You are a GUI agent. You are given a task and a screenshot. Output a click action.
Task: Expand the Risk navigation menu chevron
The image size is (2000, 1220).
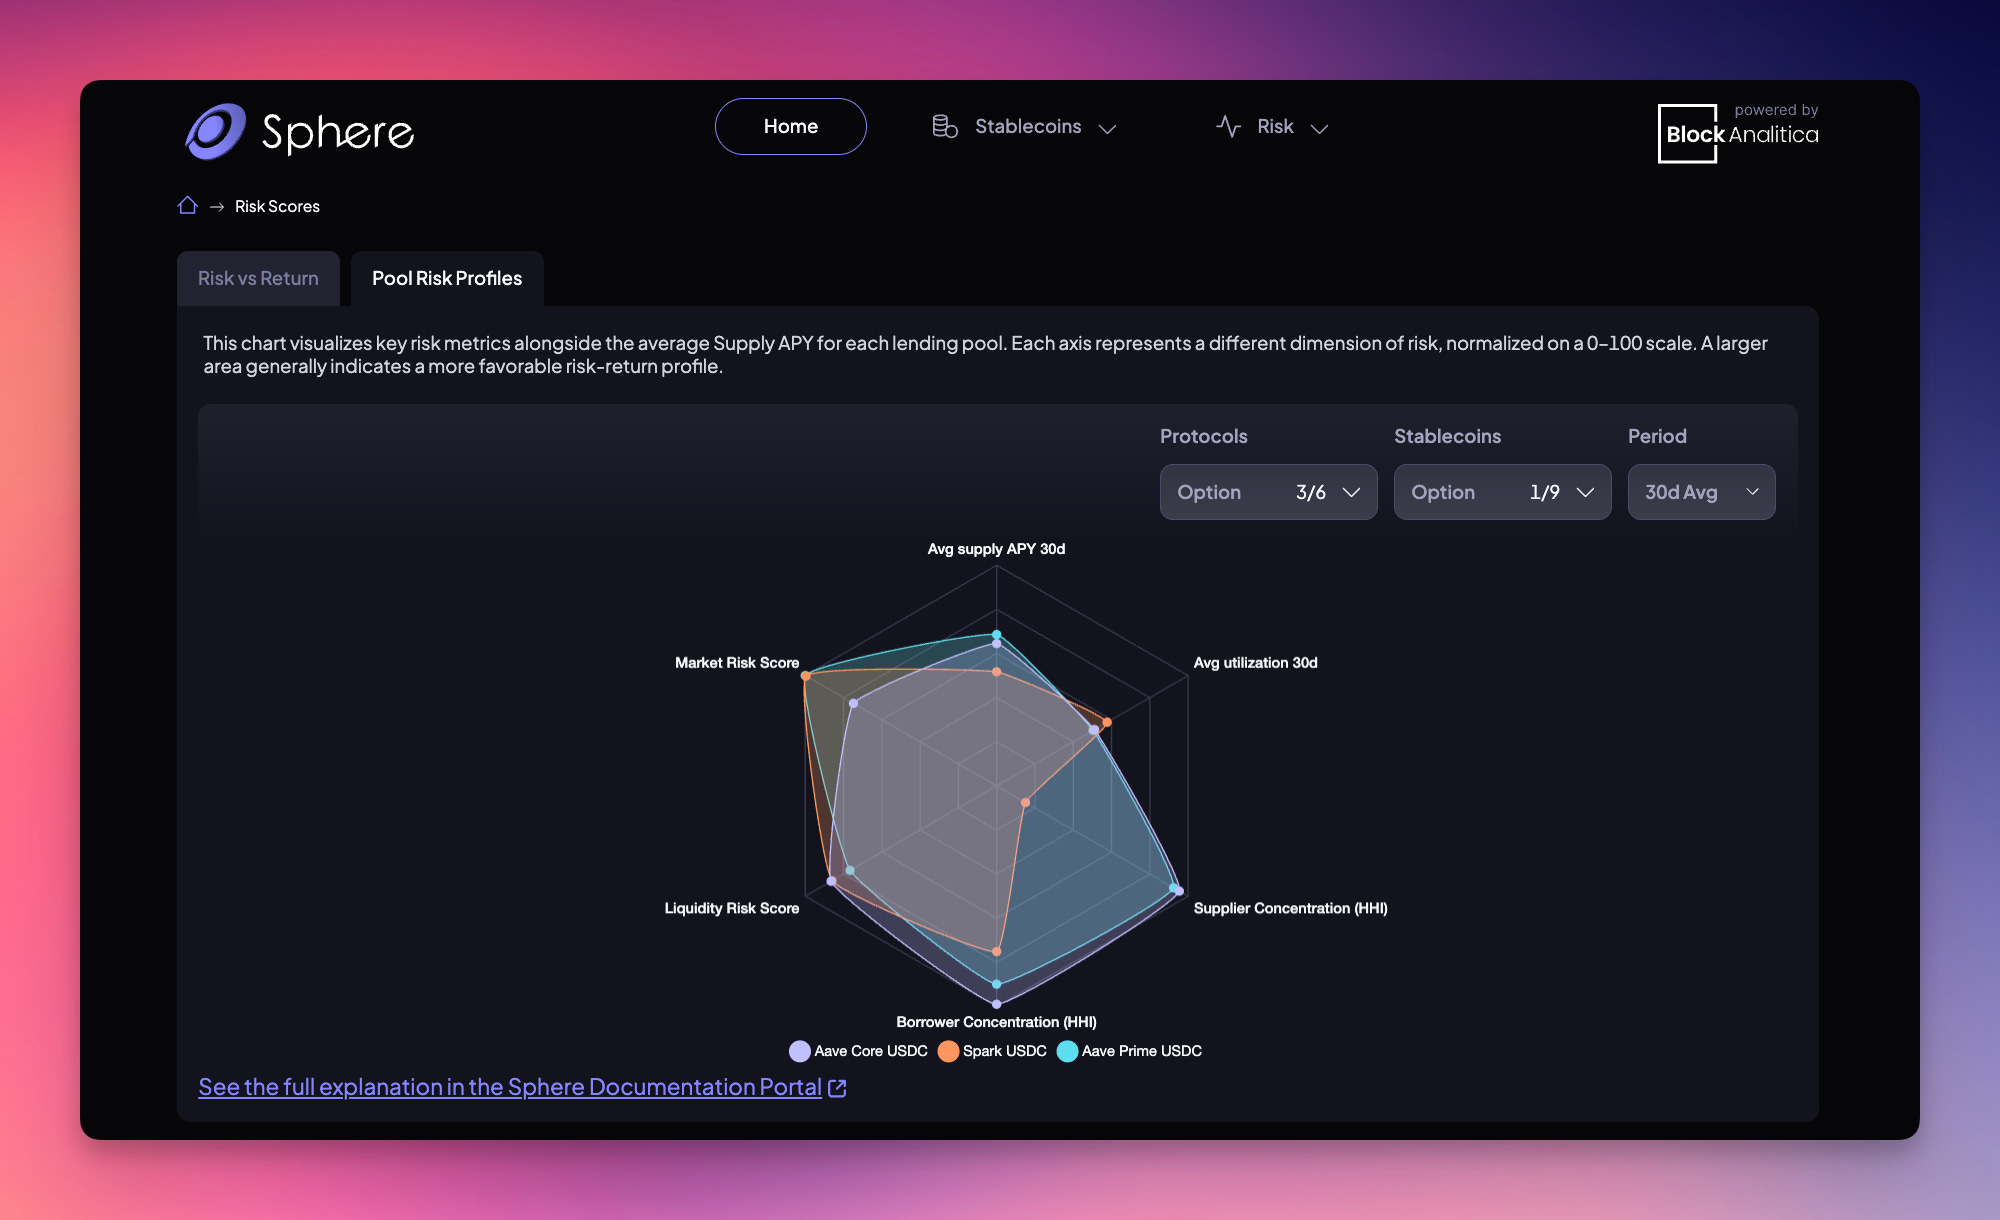(x=1319, y=128)
